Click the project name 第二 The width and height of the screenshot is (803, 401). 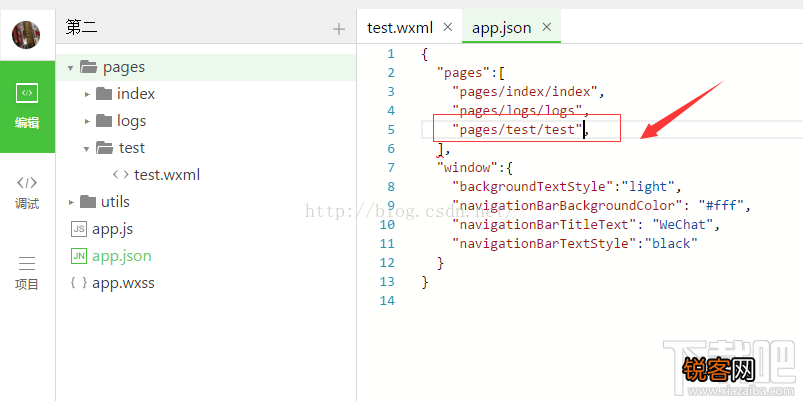[x=81, y=28]
